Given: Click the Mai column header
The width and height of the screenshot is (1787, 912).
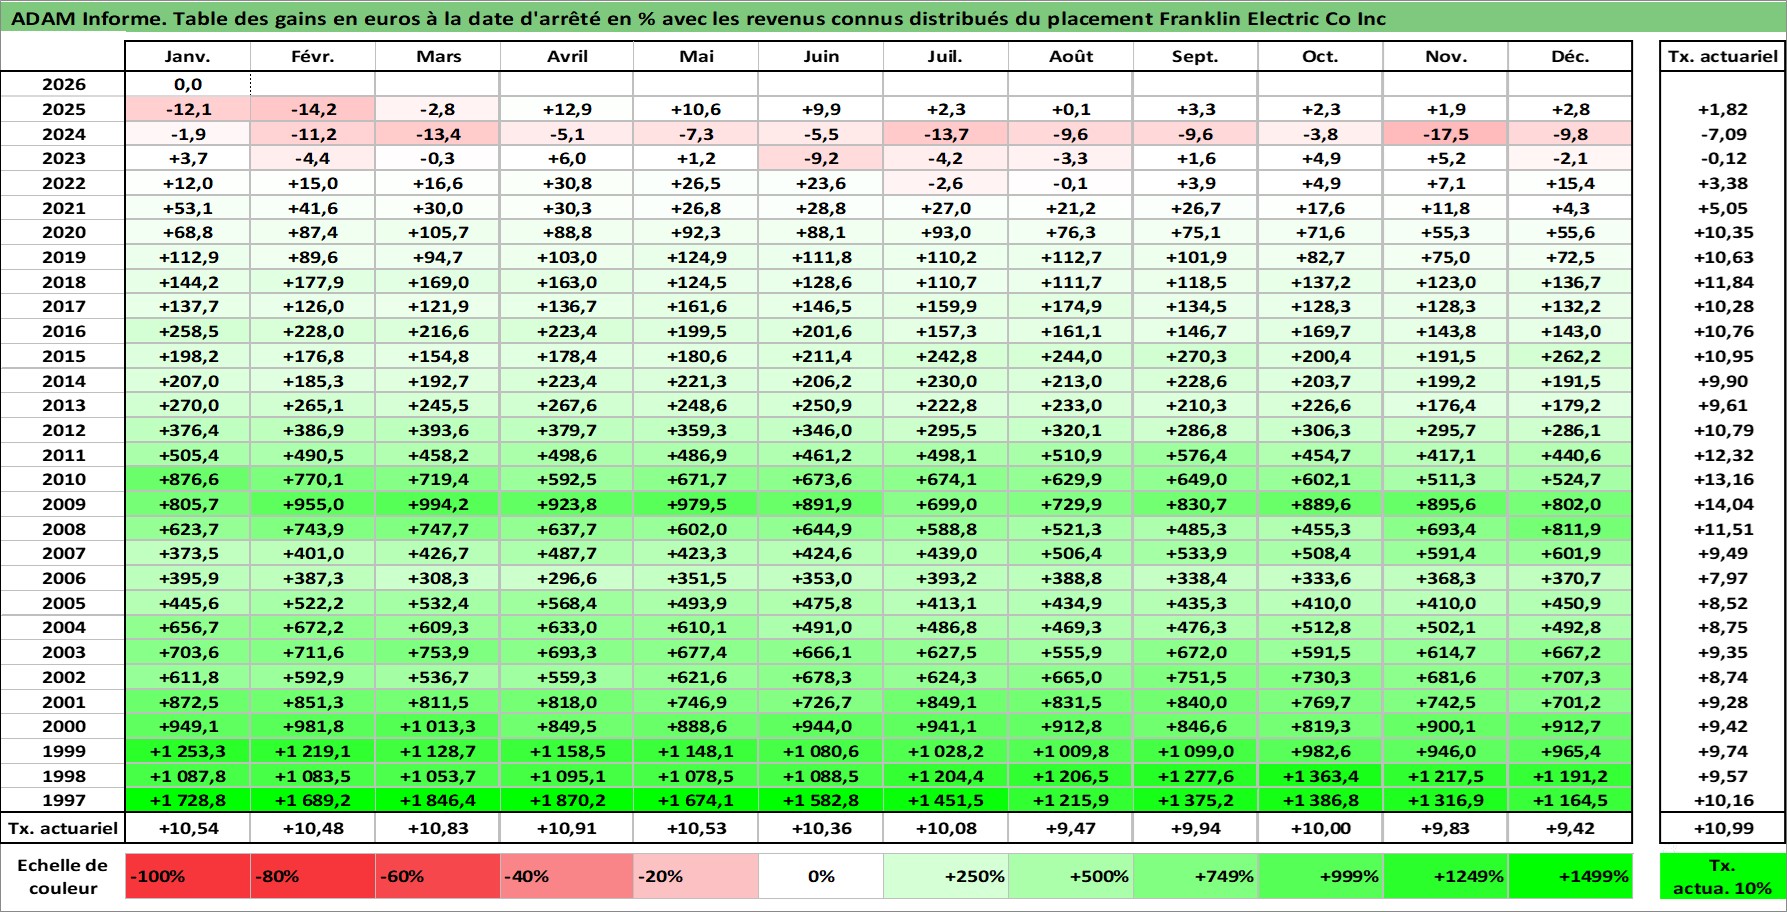Looking at the screenshot, I should click(696, 56).
